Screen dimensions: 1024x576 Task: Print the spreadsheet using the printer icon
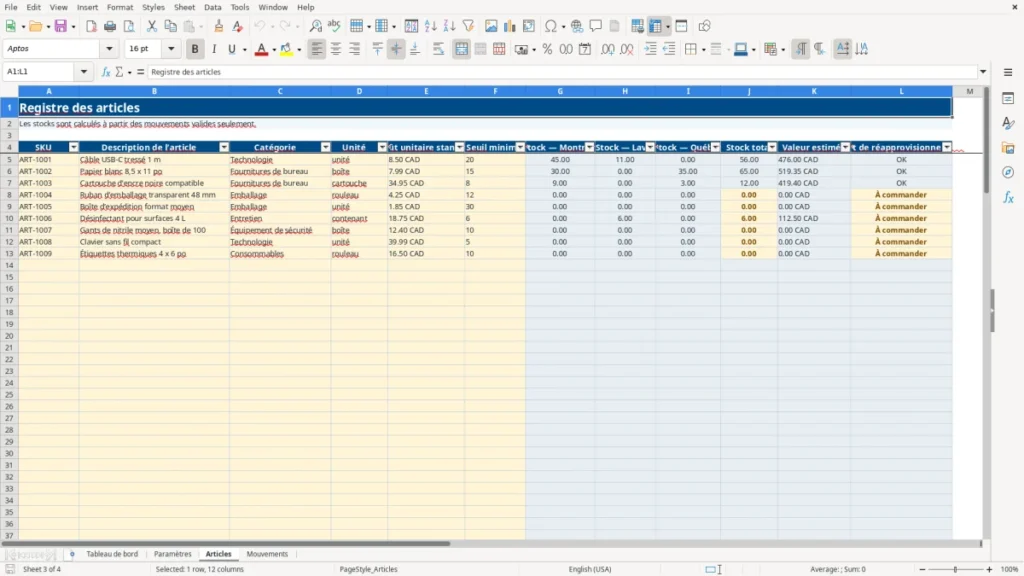110,26
